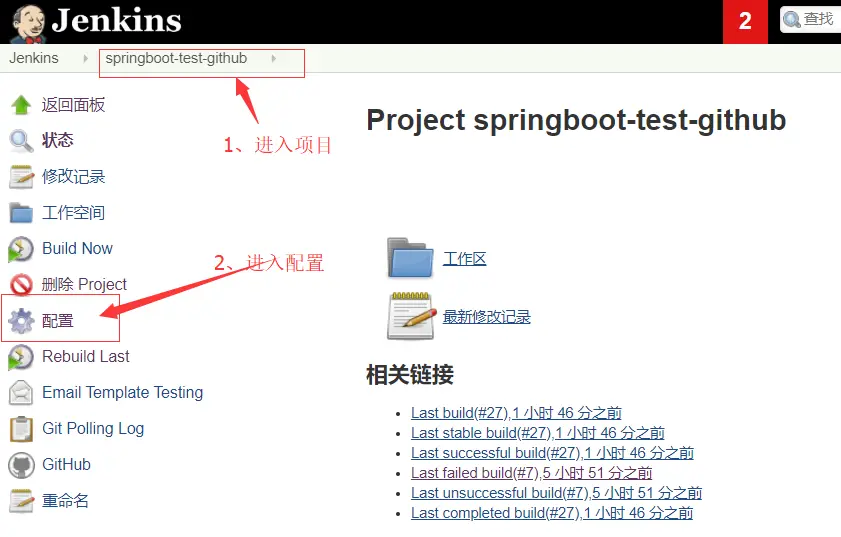Screen dimensions: 841x537
Task: Click the clipboard icon for Git Polling Log
Action: click(x=21, y=429)
